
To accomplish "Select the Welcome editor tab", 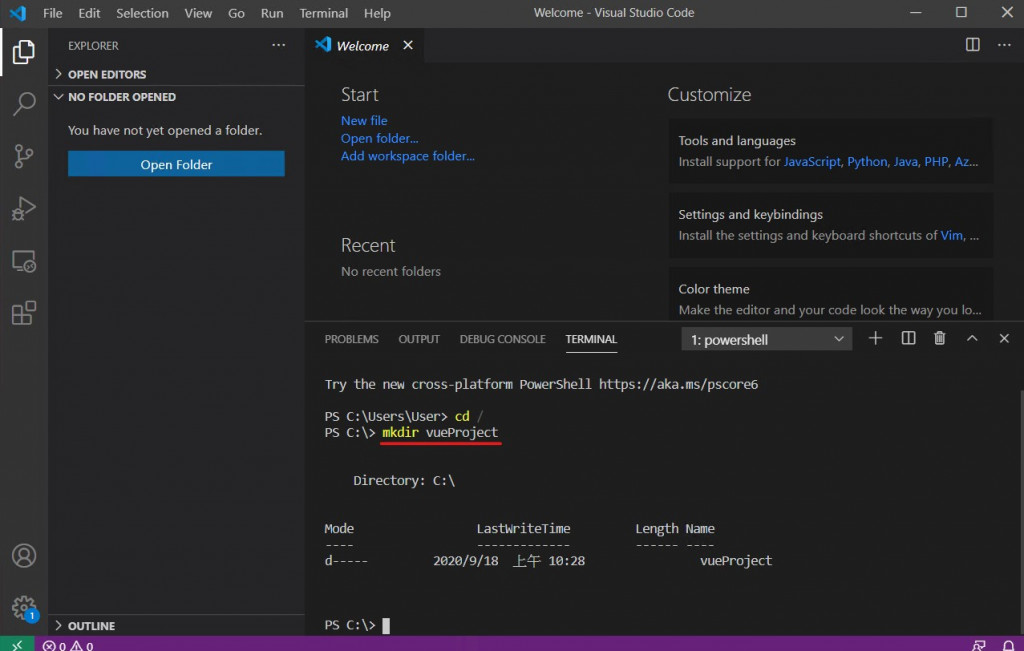I will point(364,45).
